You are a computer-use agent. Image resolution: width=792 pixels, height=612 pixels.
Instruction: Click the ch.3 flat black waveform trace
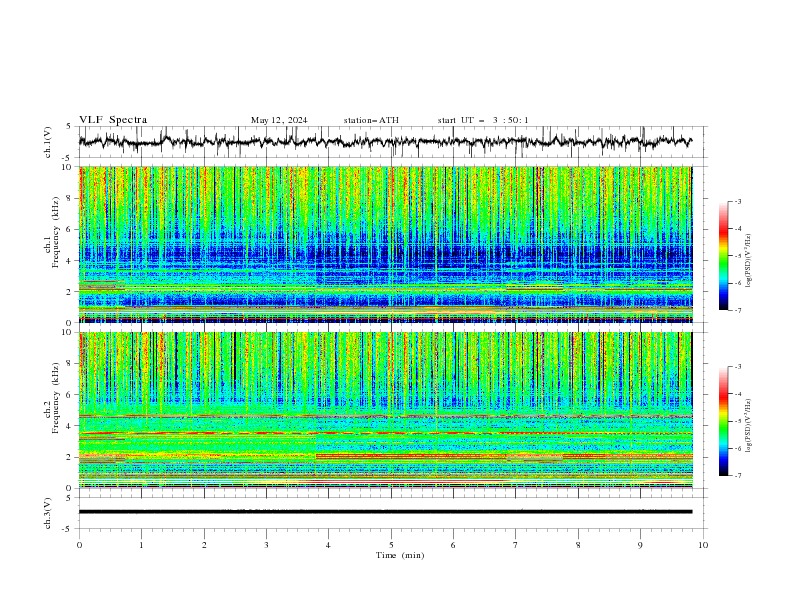[385, 512]
